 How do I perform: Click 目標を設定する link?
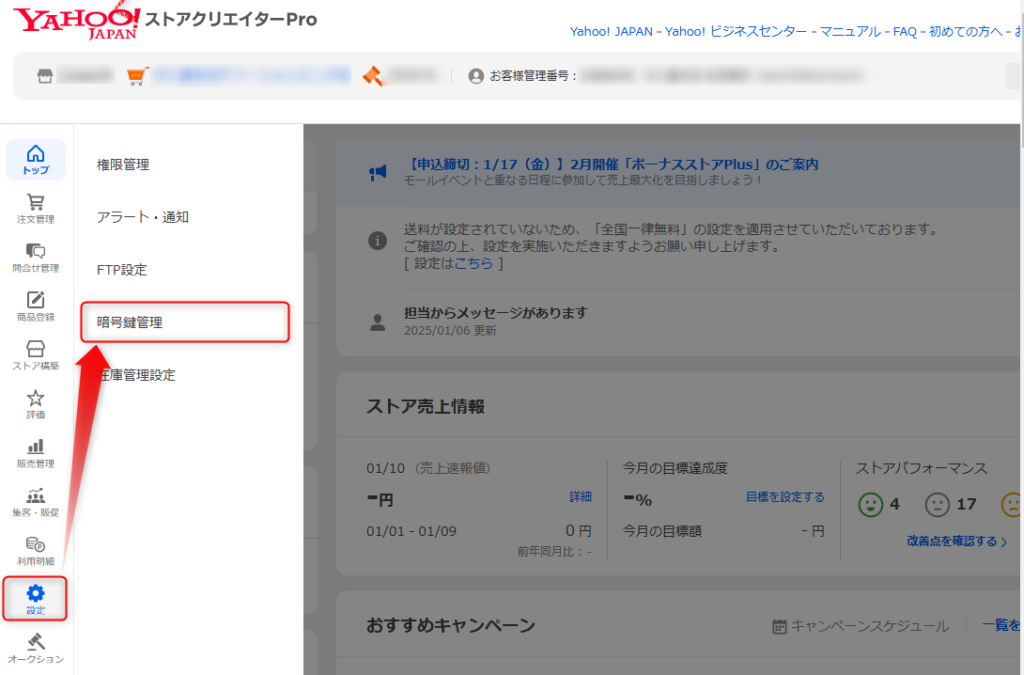coord(785,497)
